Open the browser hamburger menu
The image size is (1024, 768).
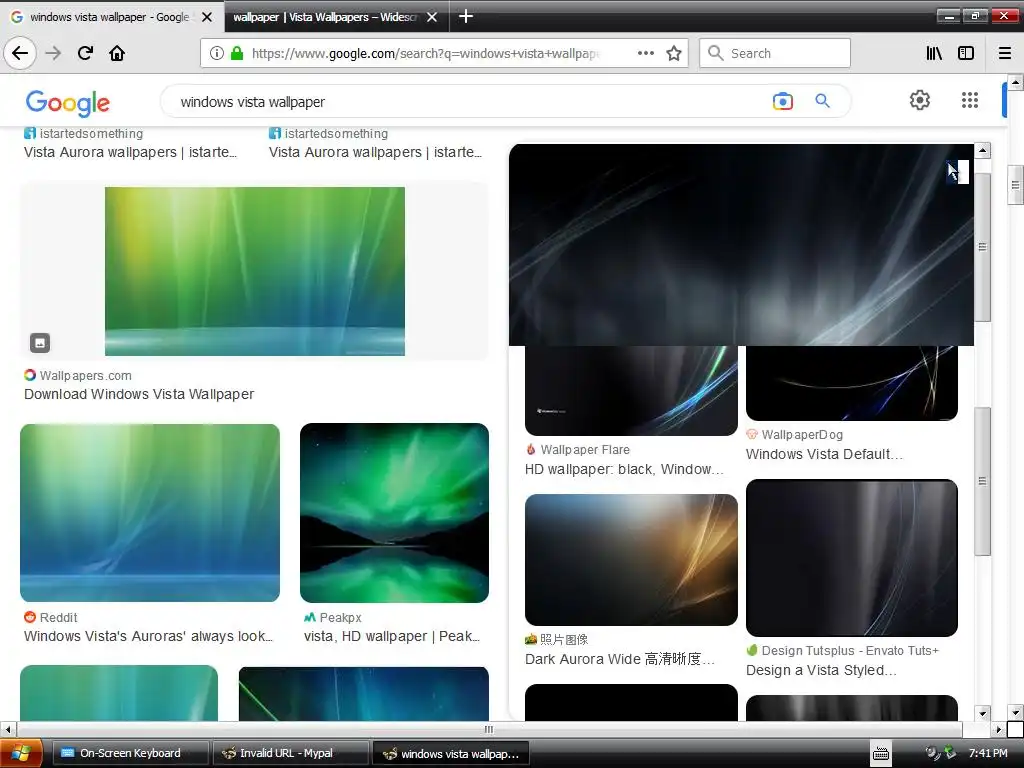1005,53
